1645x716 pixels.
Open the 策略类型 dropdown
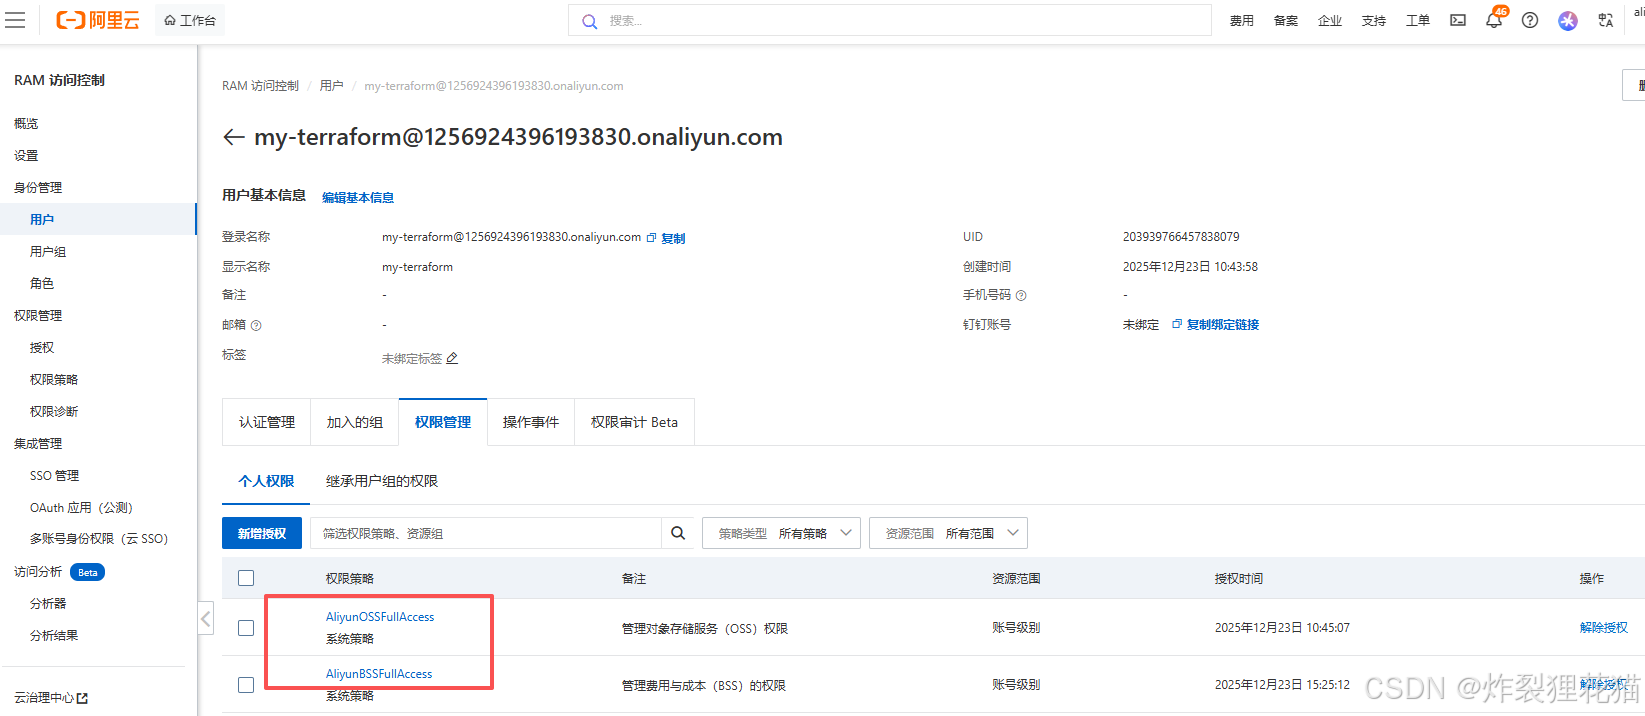(x=781, y=533)
